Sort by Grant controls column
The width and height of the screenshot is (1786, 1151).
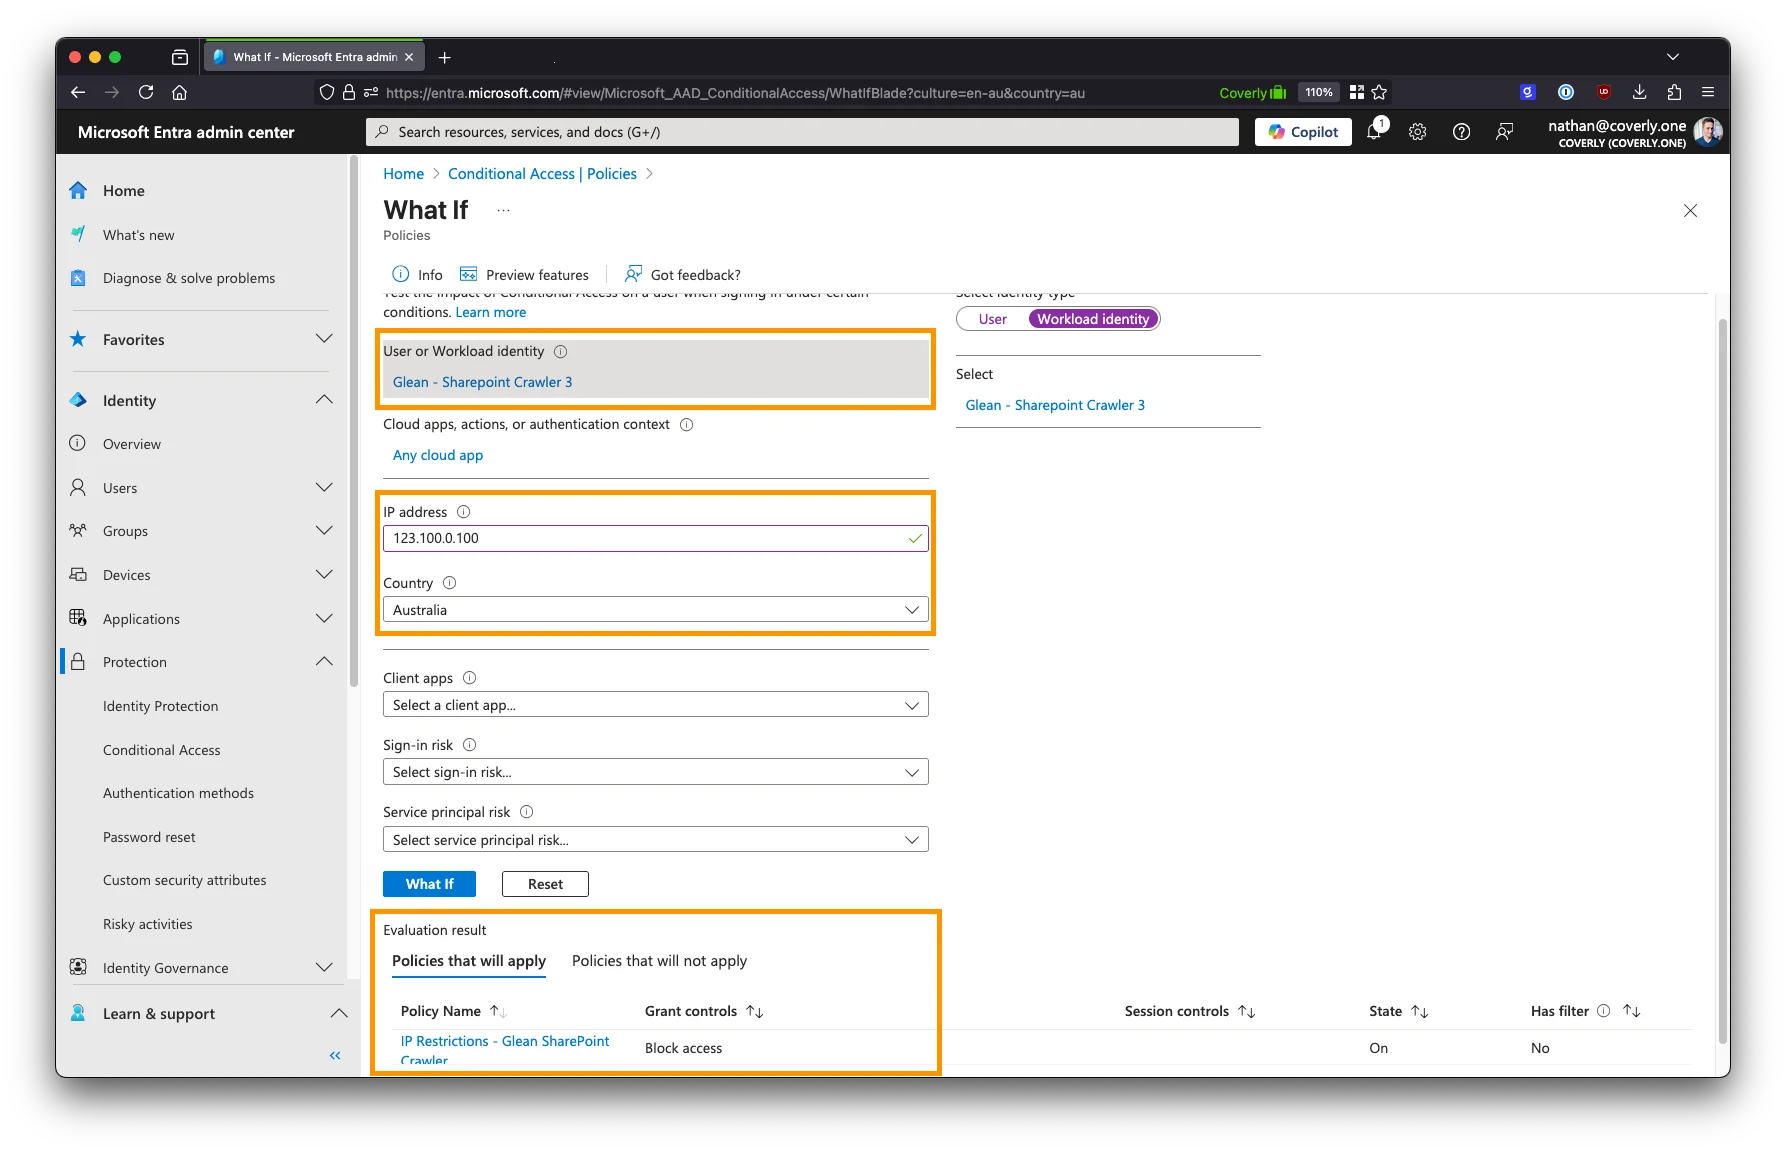(704, 1011)
